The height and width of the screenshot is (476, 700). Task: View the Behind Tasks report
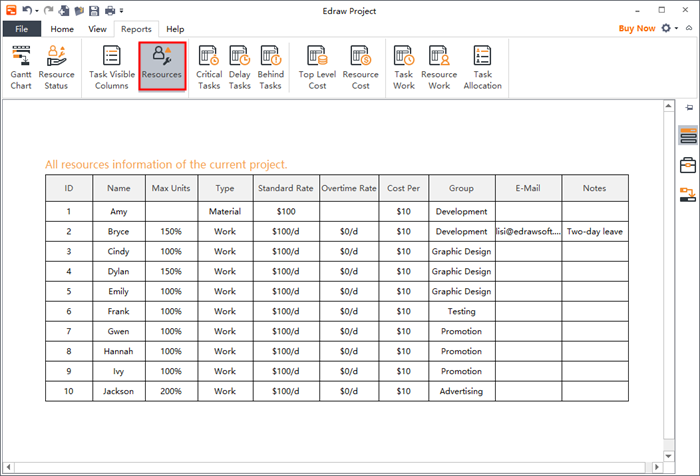(271, 67)
